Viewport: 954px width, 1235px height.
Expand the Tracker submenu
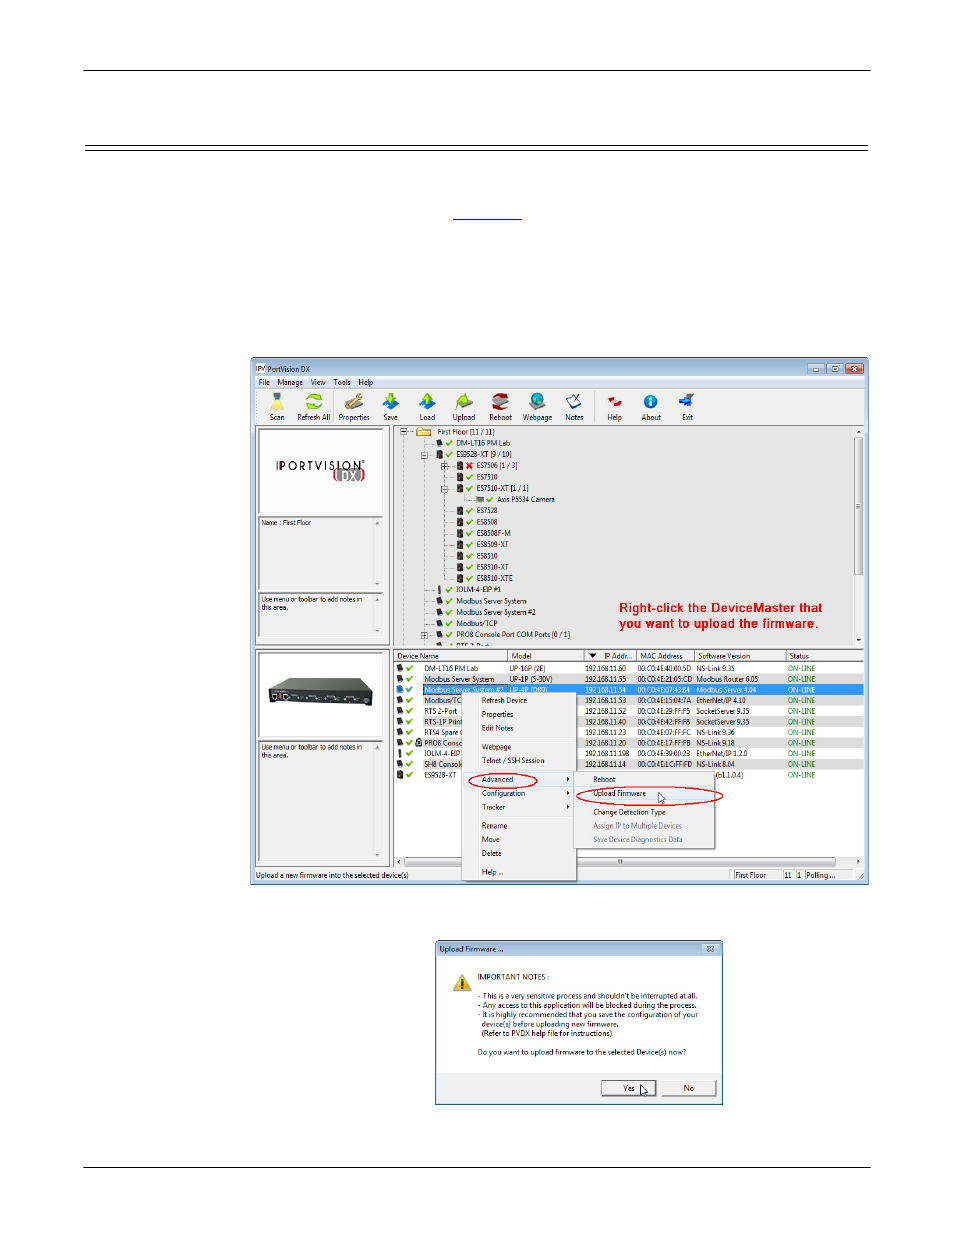tap(519, 807)
